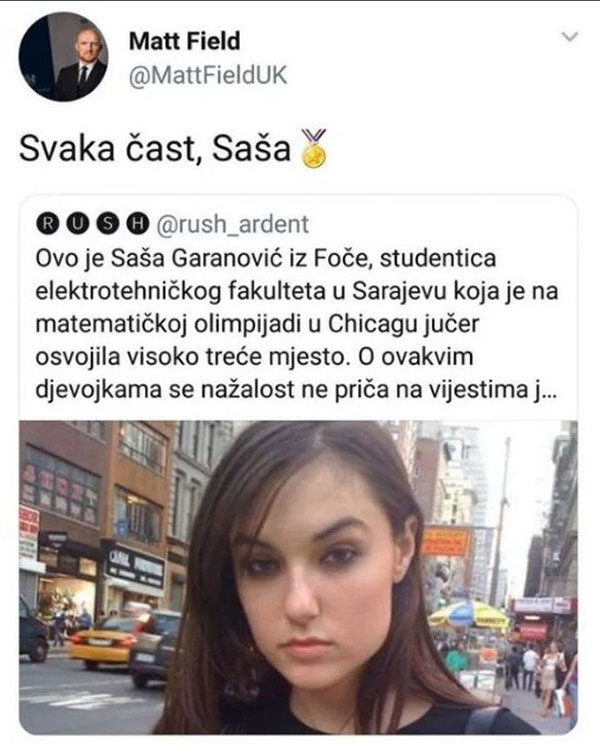Open the quoted tweet text body
Image resolution: width=600 pixels, height=744 pixels.
click(296, 324)
